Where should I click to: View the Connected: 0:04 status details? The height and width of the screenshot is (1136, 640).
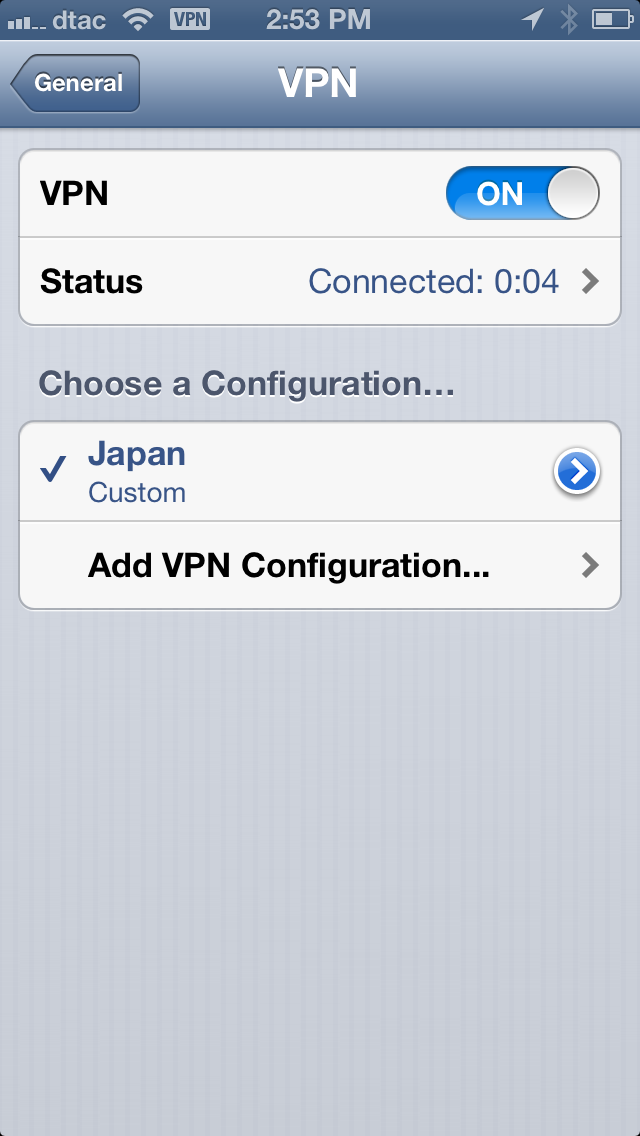[x=433, y=281]
